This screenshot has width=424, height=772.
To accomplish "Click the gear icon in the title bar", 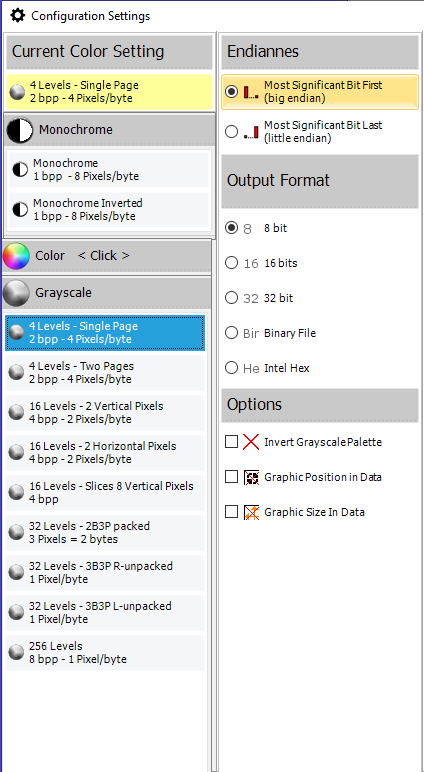I will click(x=18, y=16).
